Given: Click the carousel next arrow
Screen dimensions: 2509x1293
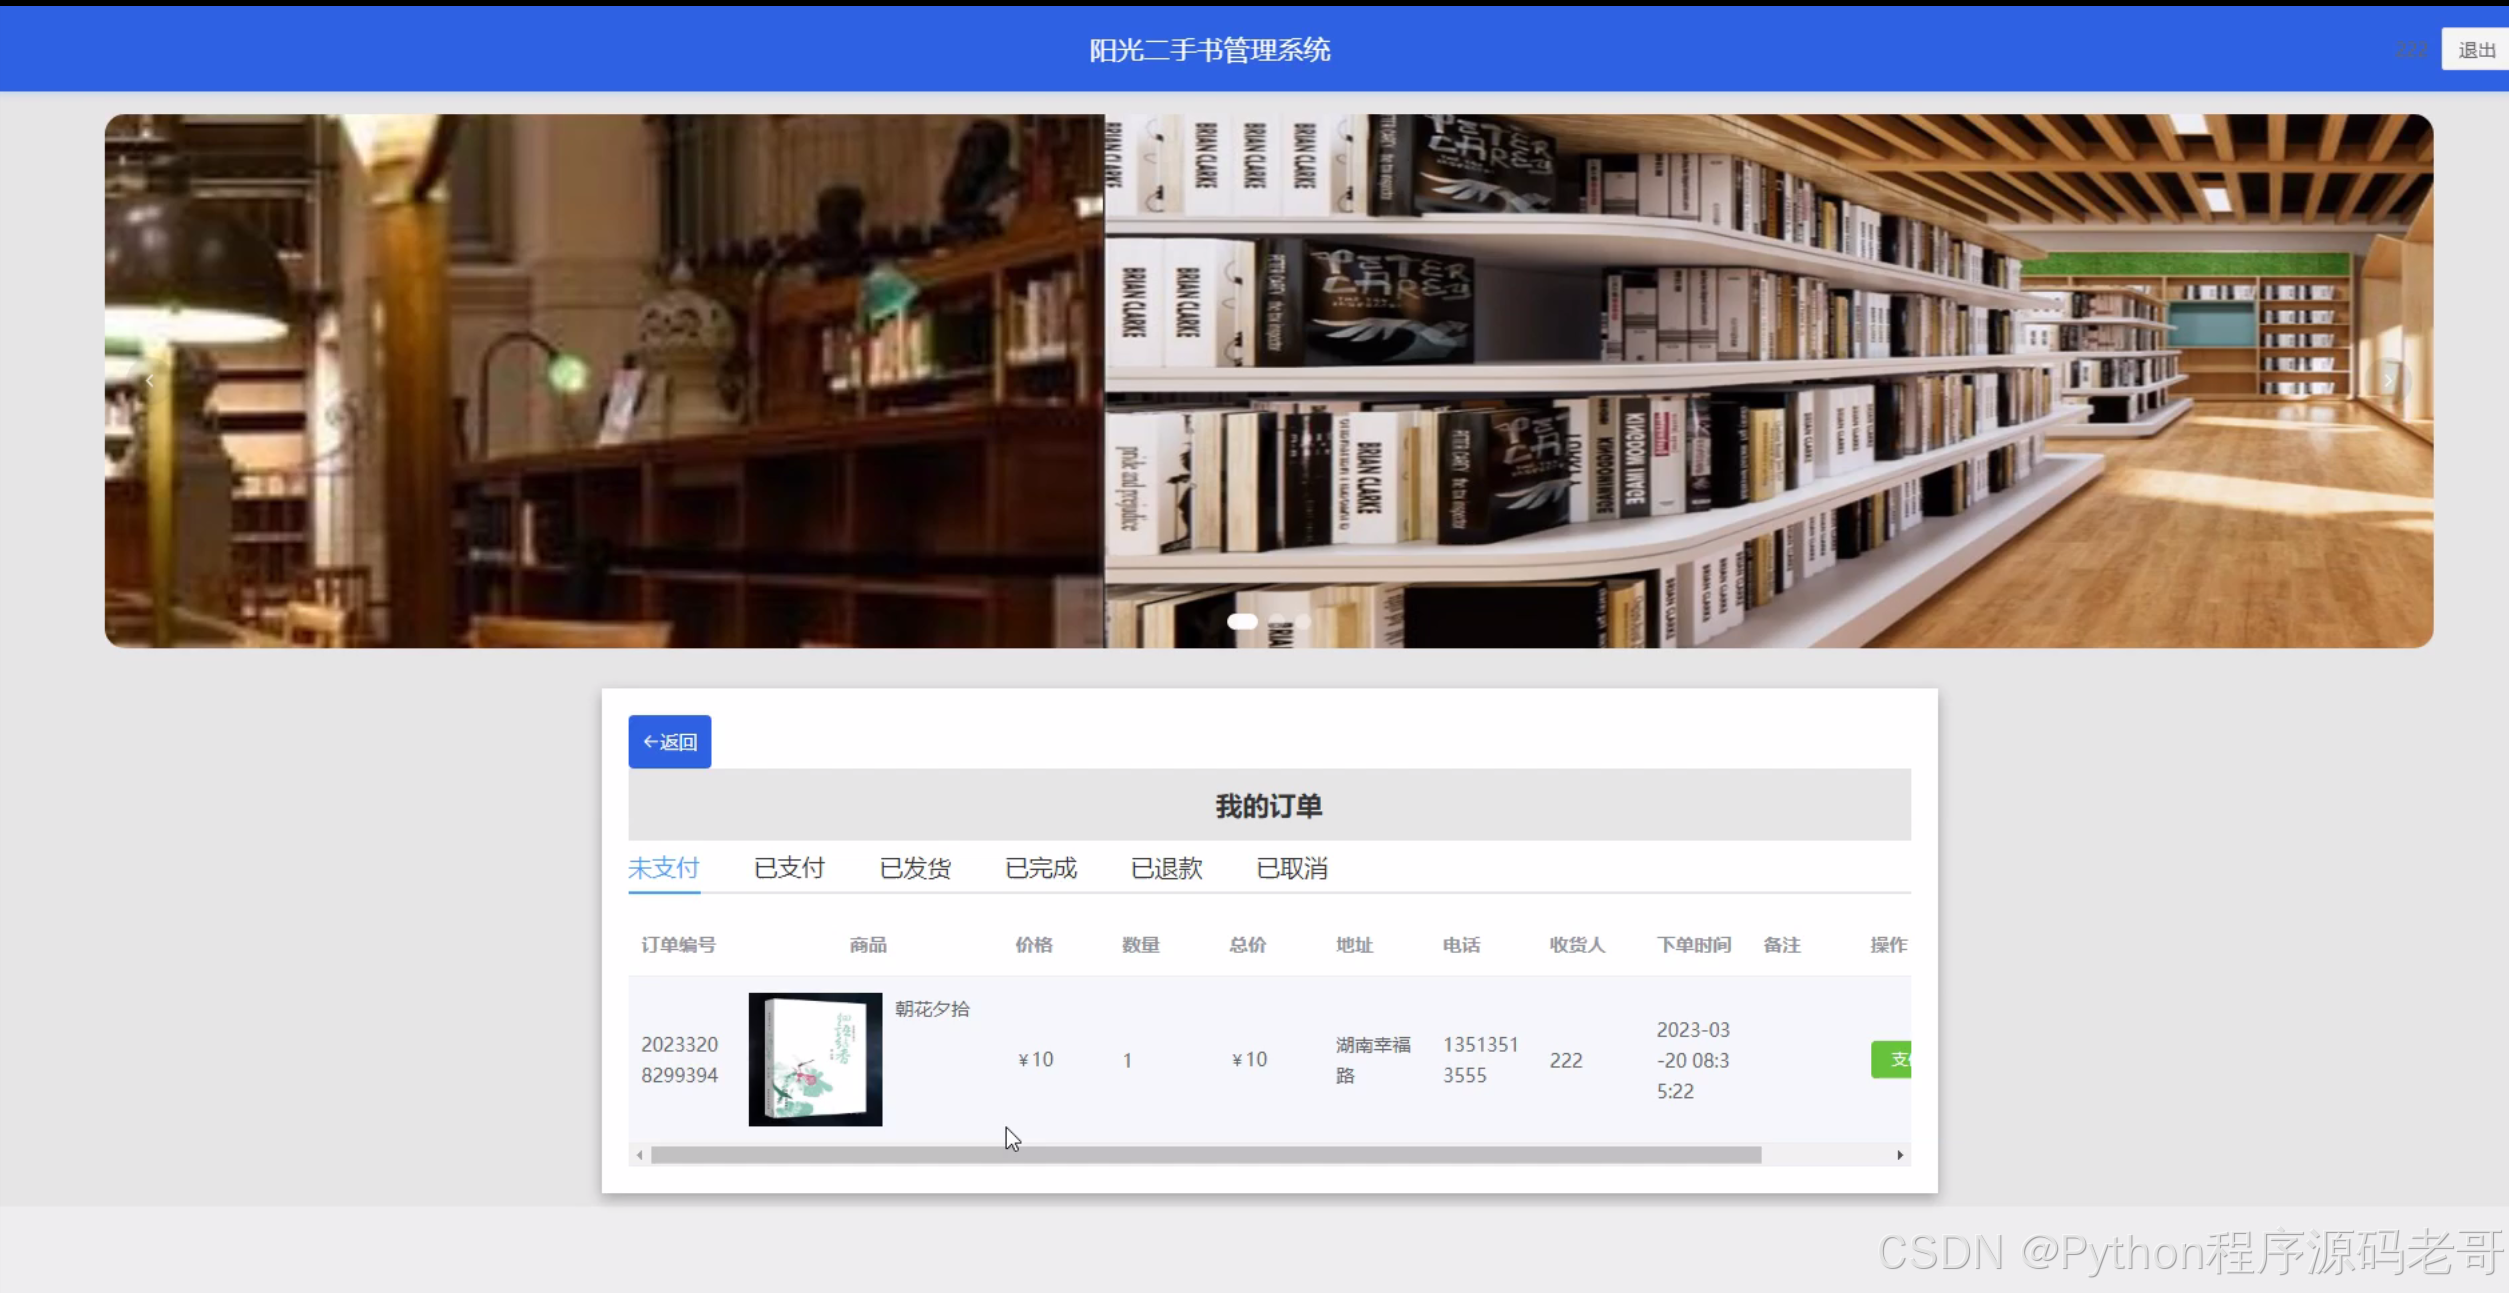Looking at the screenshot, I should click(2388, 381).
